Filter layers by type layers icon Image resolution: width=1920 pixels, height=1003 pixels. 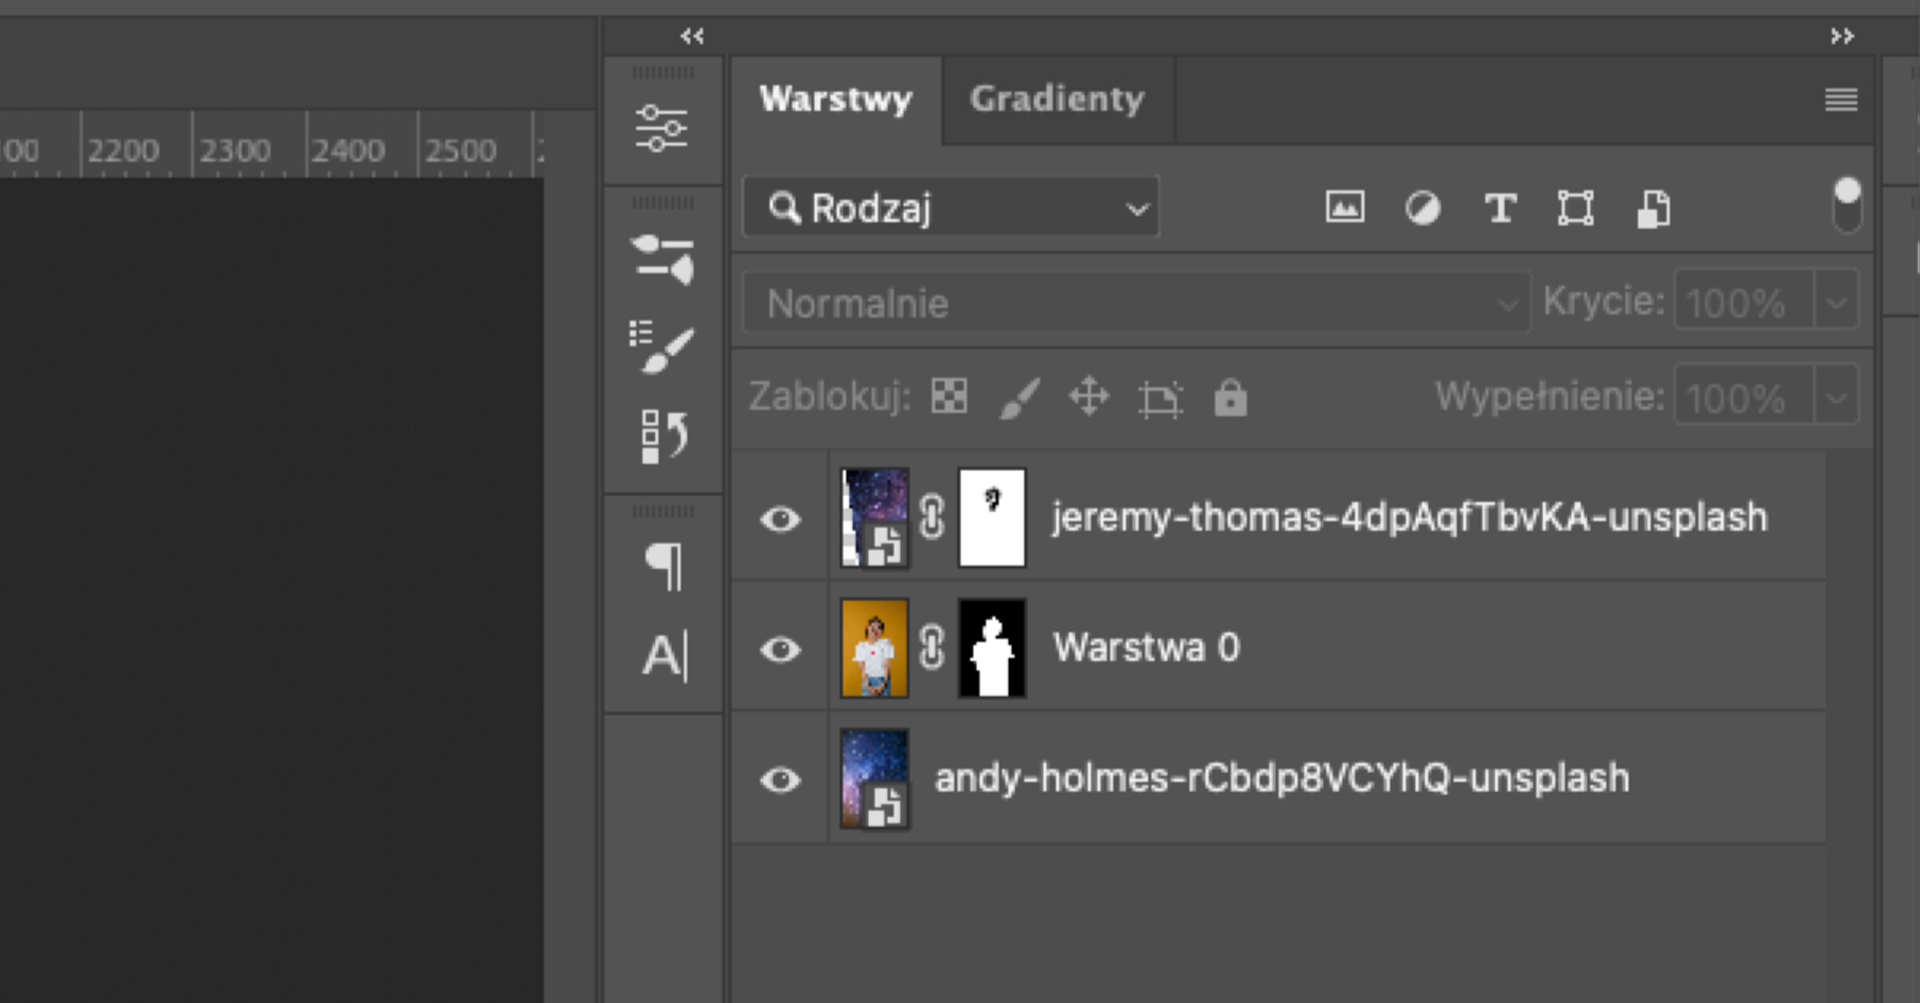pyautogui.click(x=1499, y=208)
